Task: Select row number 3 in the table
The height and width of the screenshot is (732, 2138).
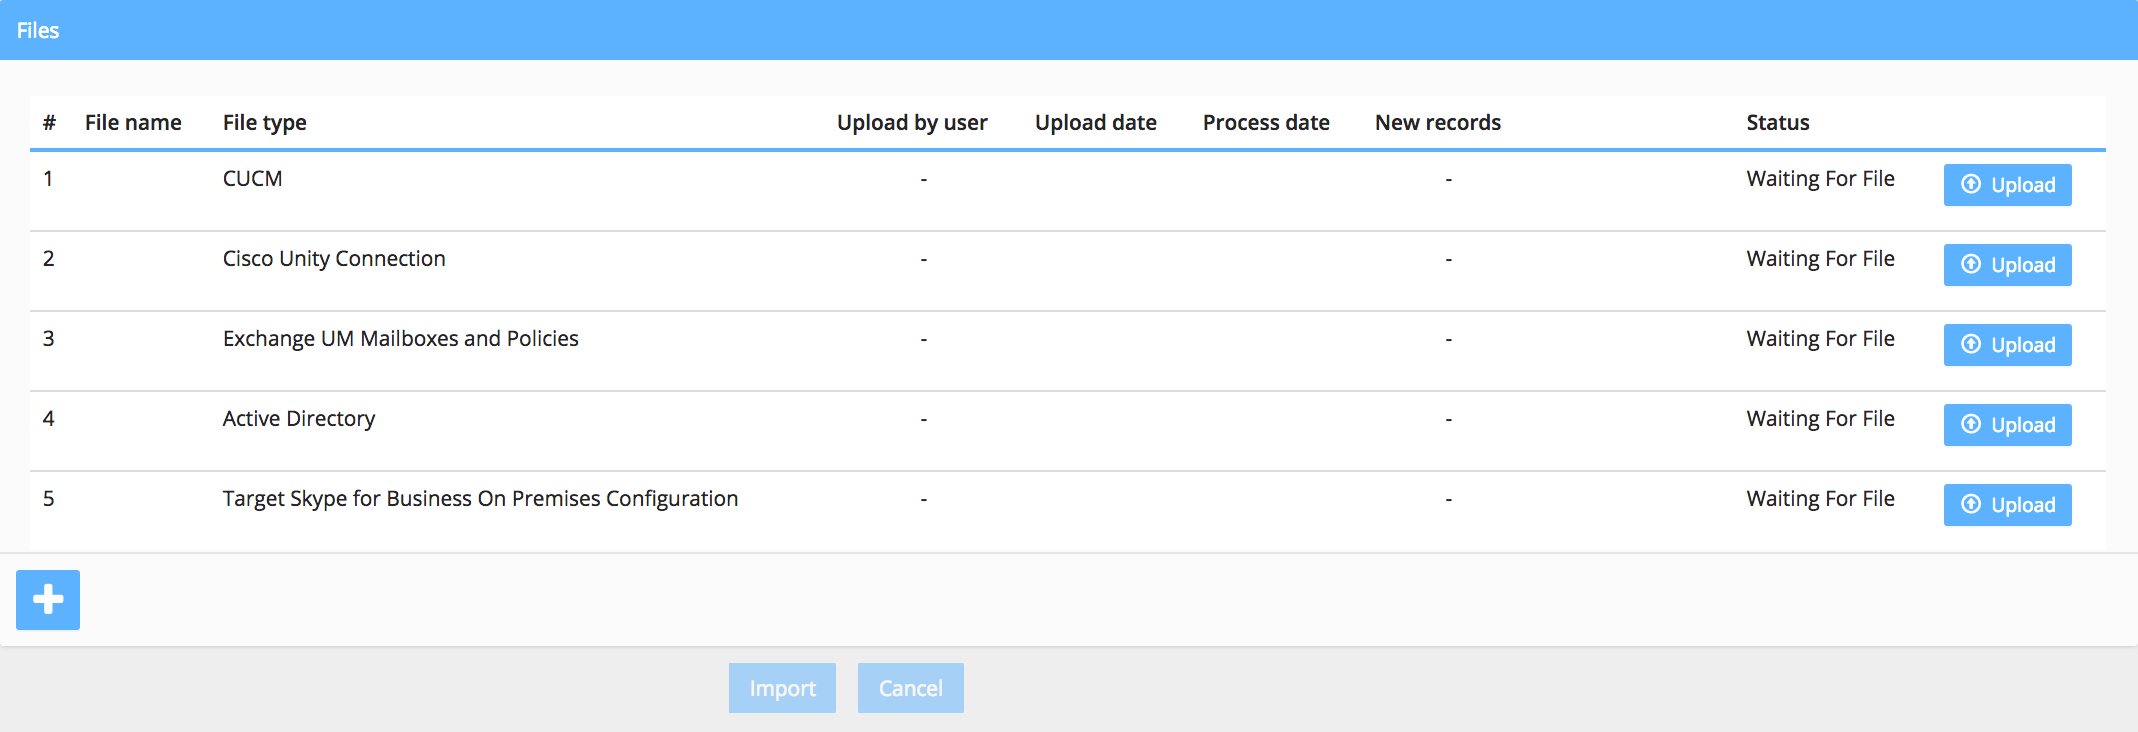Action: coord(48,338)
